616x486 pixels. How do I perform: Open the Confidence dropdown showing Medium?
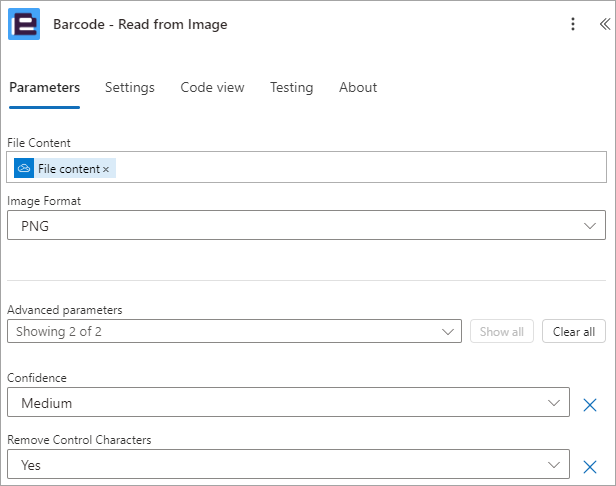coord(288,402)
